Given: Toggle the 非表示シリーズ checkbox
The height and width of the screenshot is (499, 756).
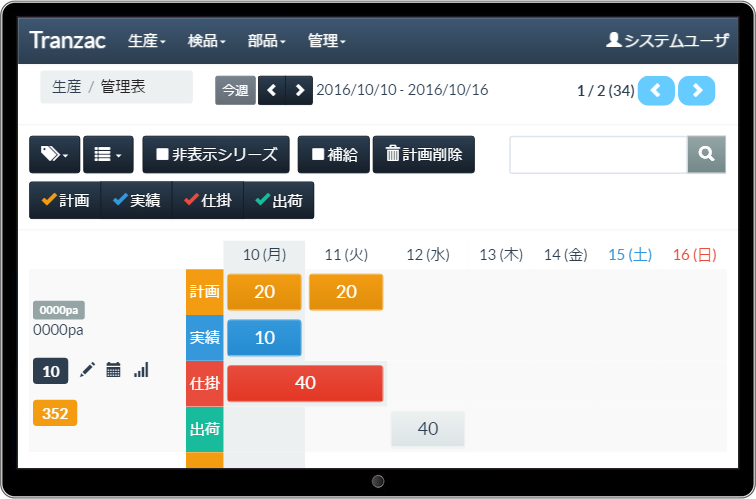Looking at the screenshot, I should (216, 154).
